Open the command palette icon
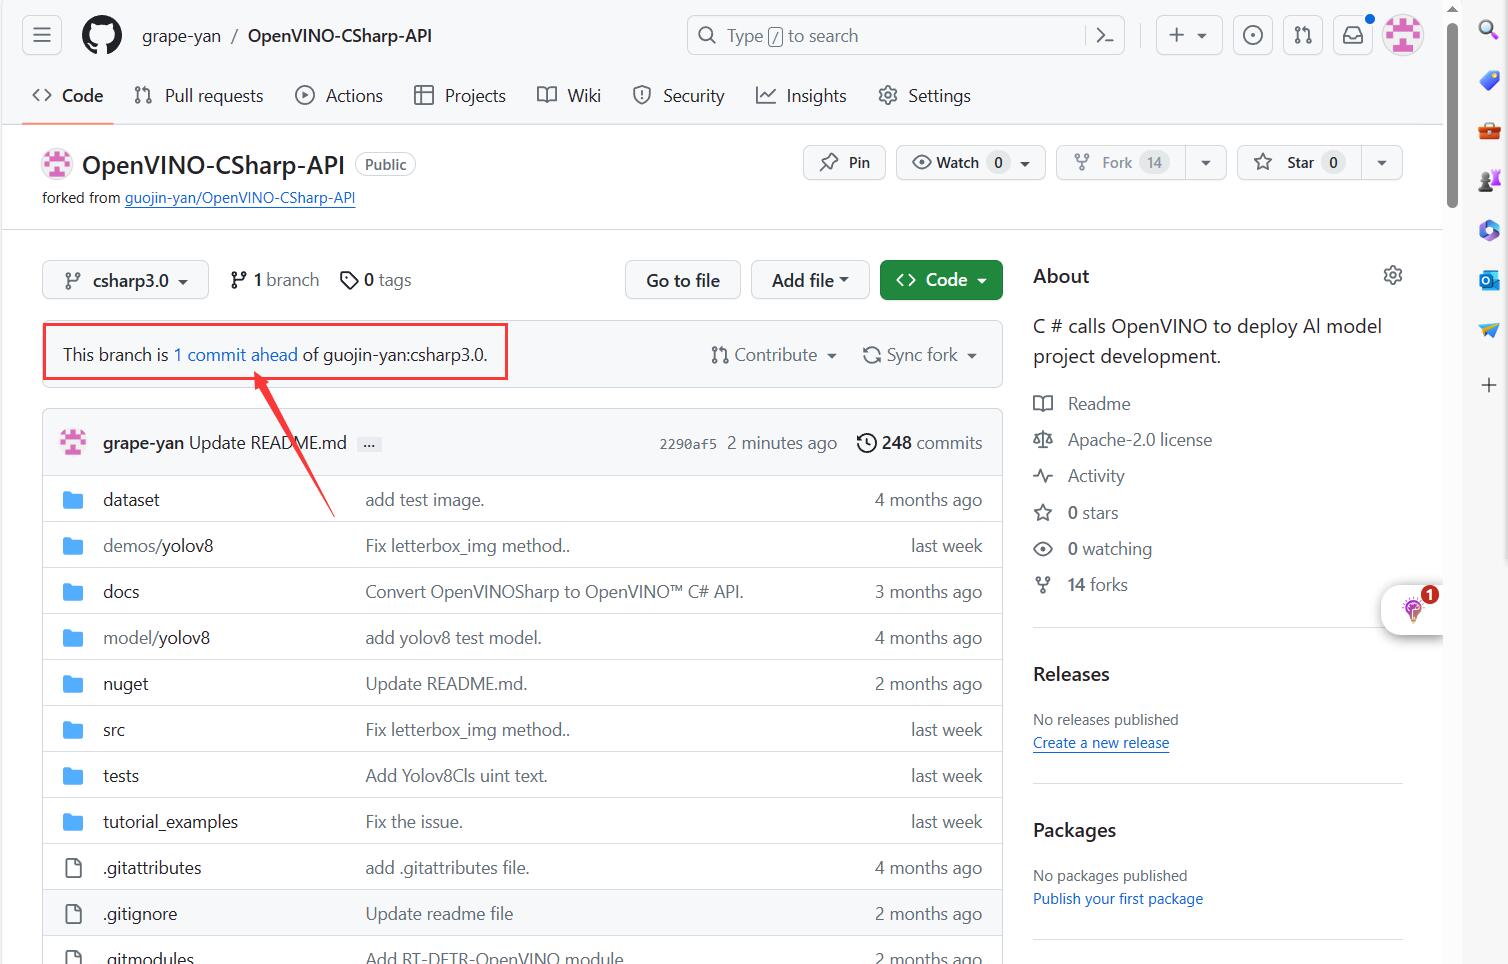Image resolution: width=1508 pixels, height=964 pixels. click(x=1105, y=36)
